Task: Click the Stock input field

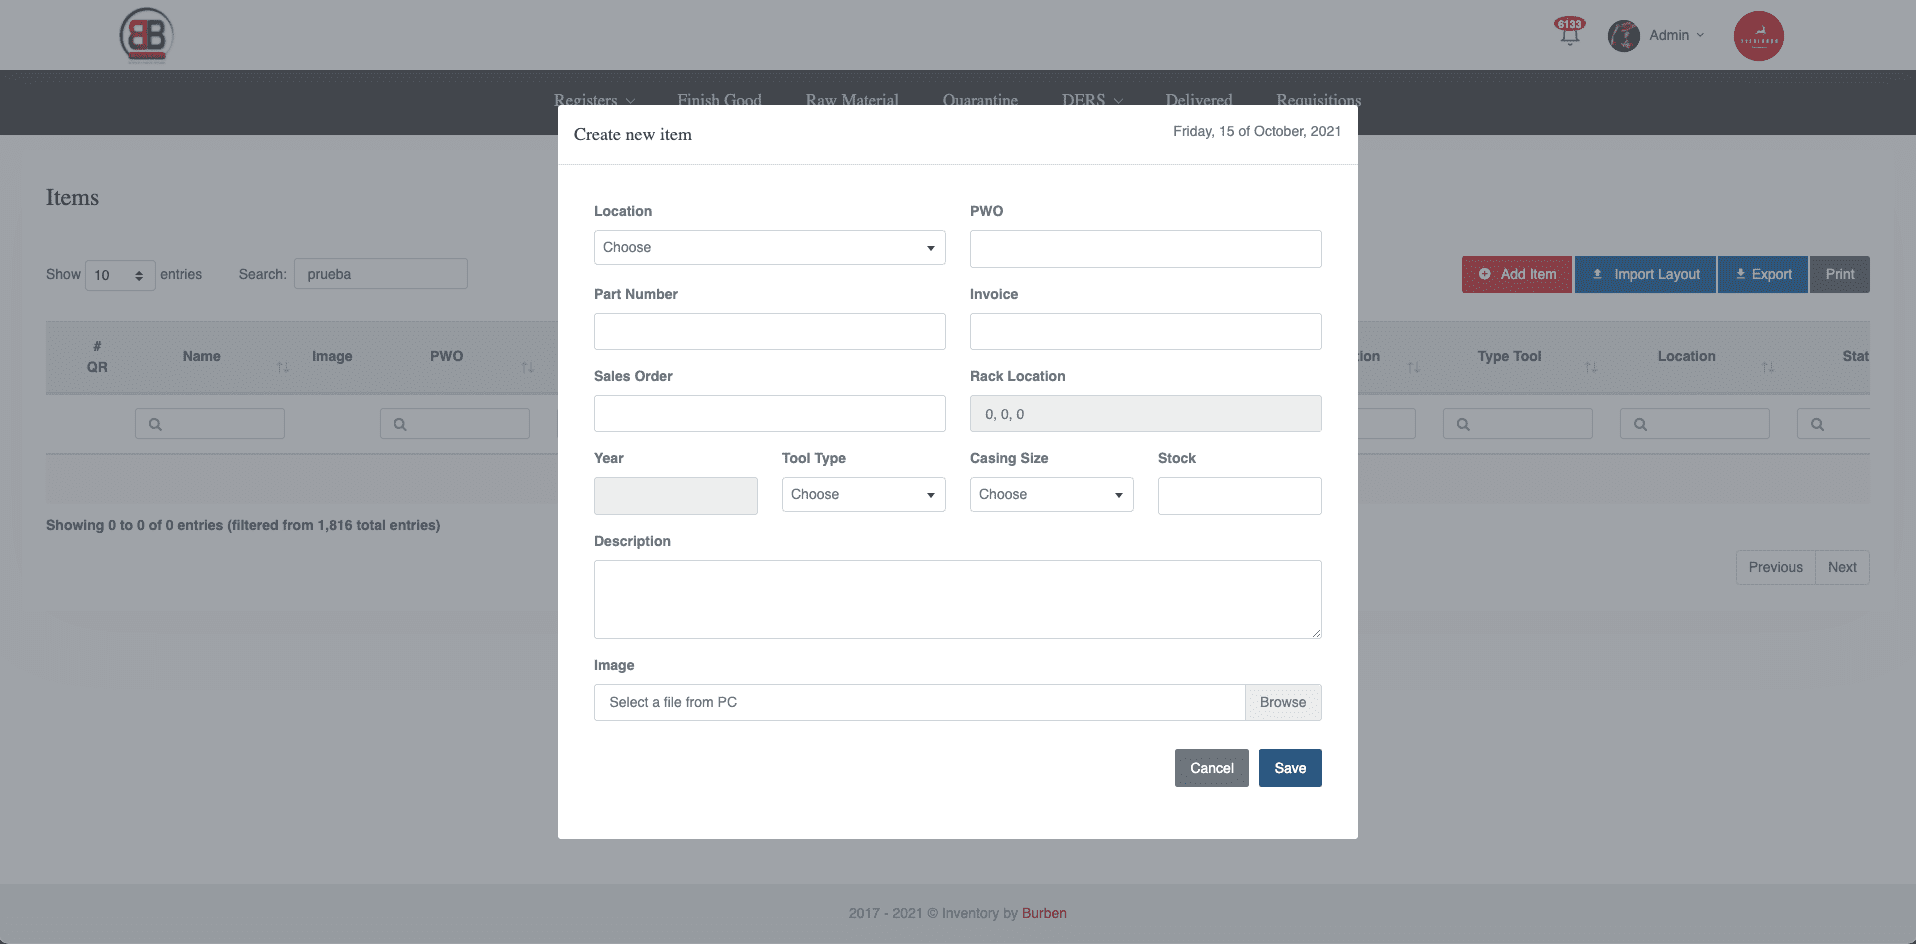Action: point(1239,496)
